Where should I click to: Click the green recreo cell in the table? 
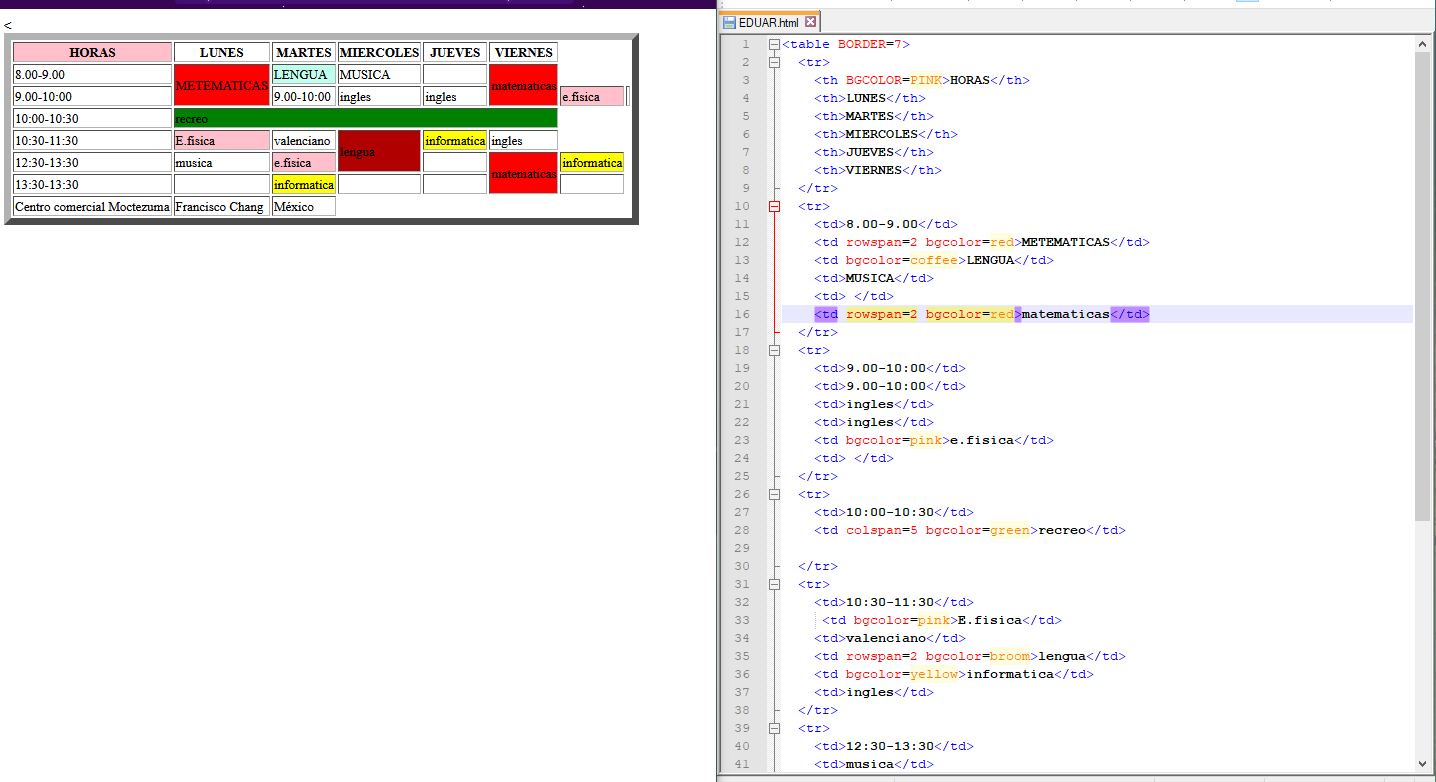365,119
